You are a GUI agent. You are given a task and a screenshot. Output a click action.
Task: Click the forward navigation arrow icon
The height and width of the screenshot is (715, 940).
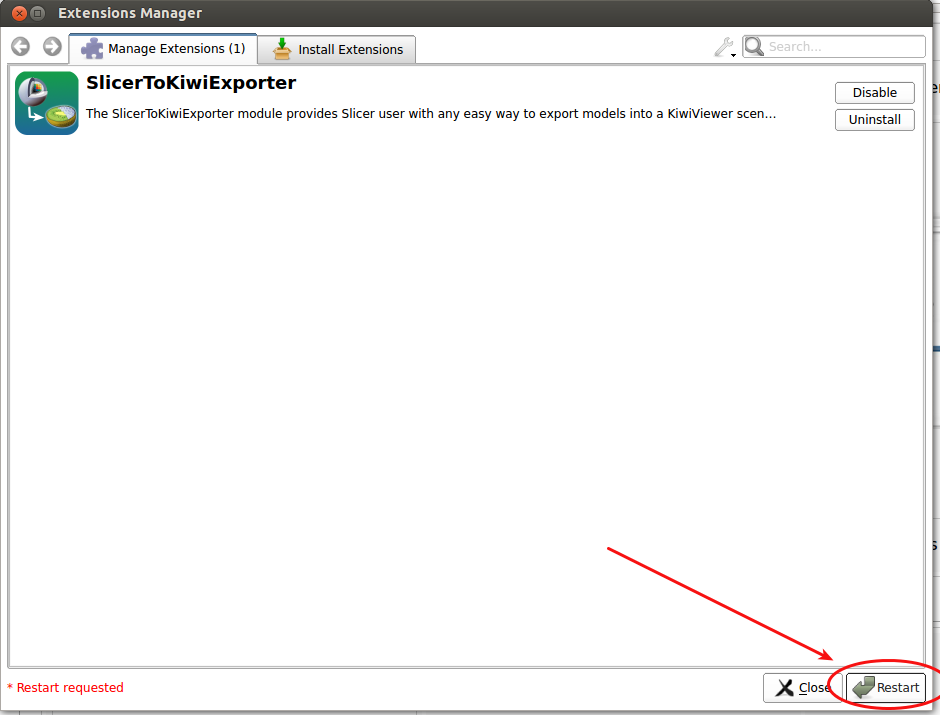coord(52,47)
